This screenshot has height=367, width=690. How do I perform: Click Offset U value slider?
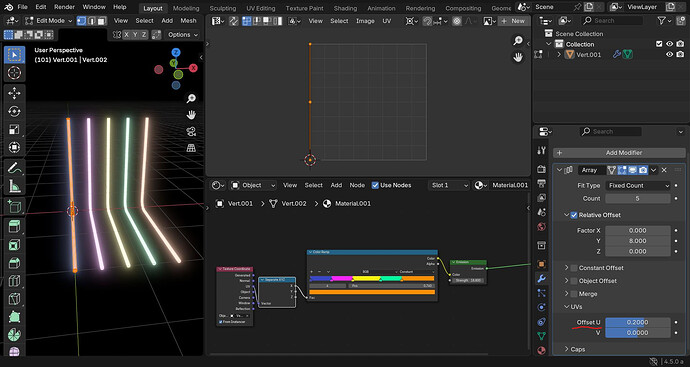[638, 322]
